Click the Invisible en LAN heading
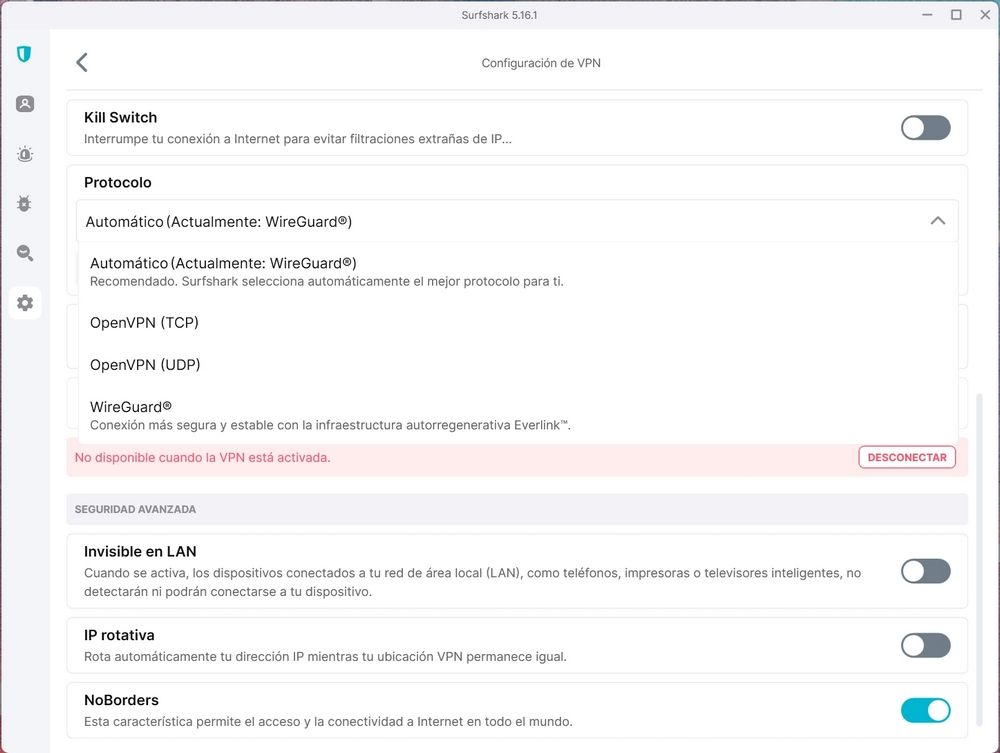 point(140,552)
